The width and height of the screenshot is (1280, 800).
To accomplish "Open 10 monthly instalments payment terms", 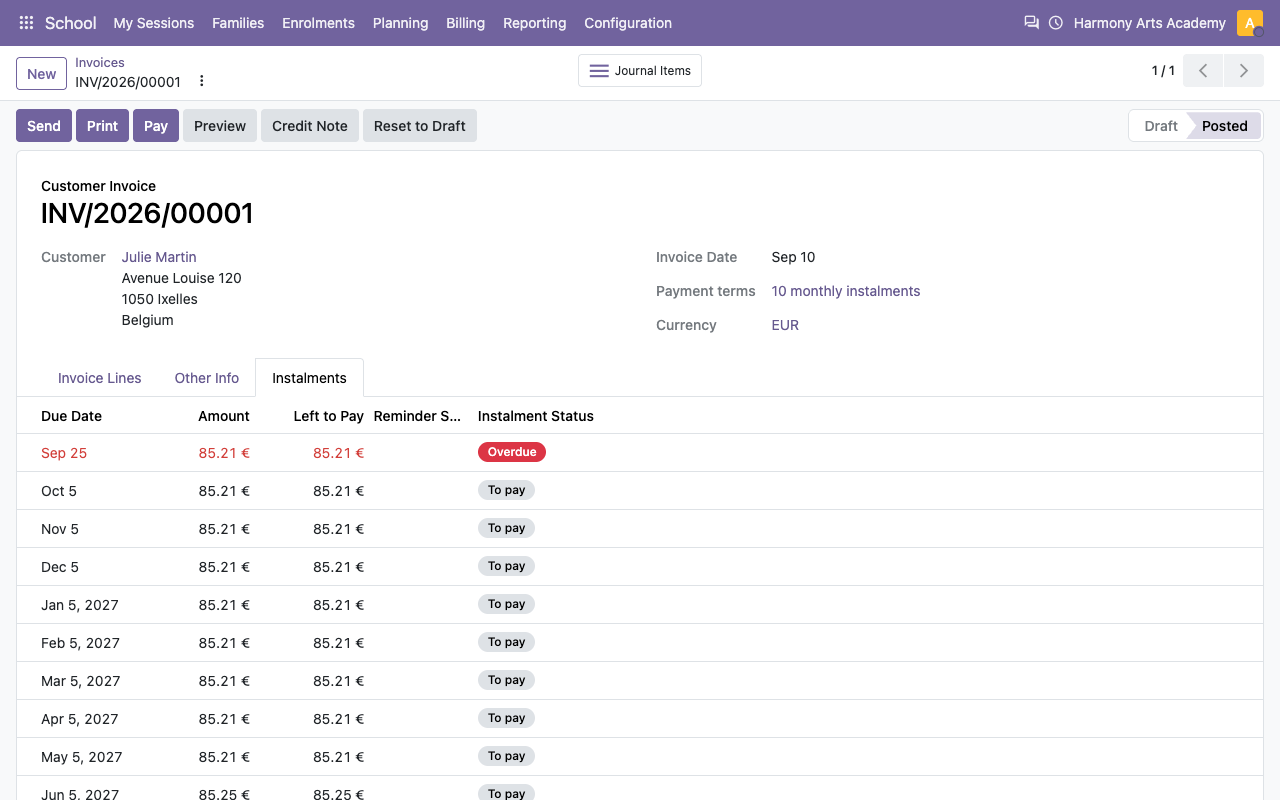I will [846, 291].
